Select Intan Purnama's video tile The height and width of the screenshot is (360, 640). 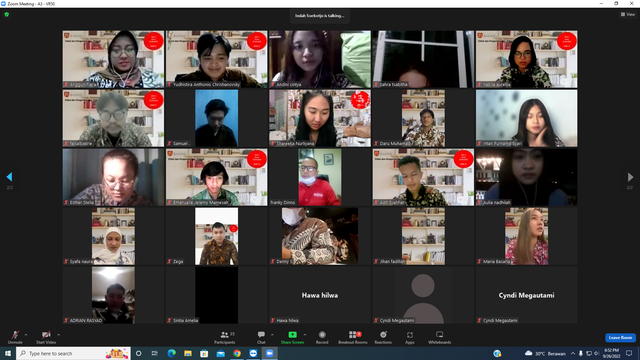[x=527, y=118]
